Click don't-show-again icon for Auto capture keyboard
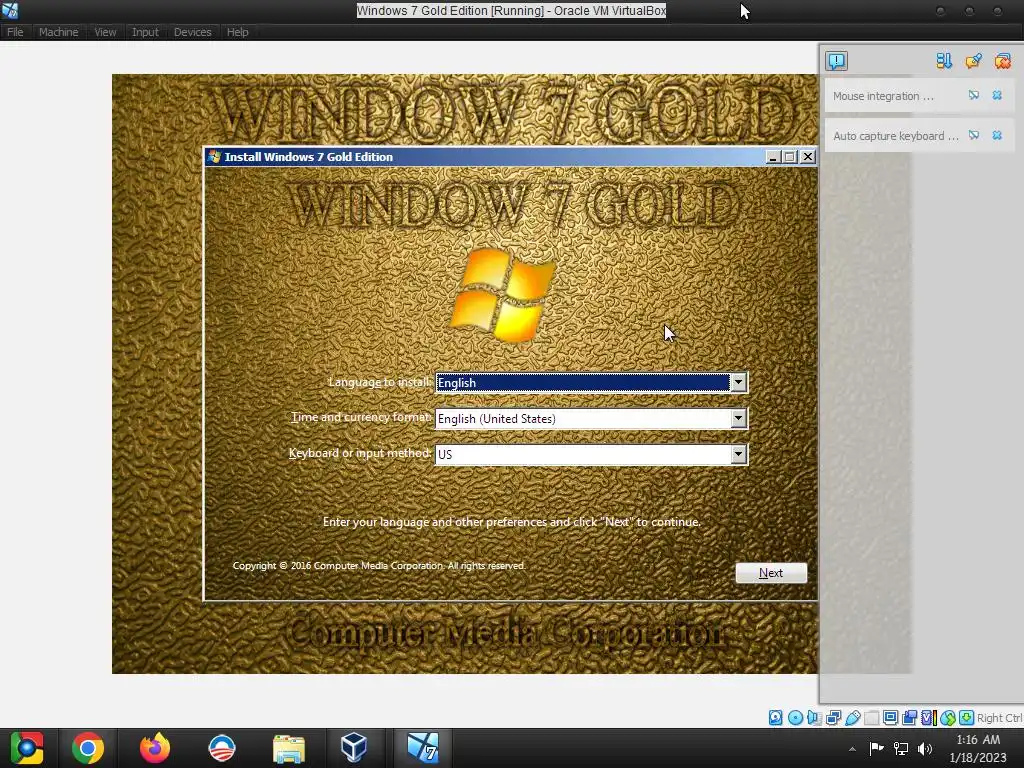The width and height of the screenshot is (1024, 768). (x=974, y=135)
